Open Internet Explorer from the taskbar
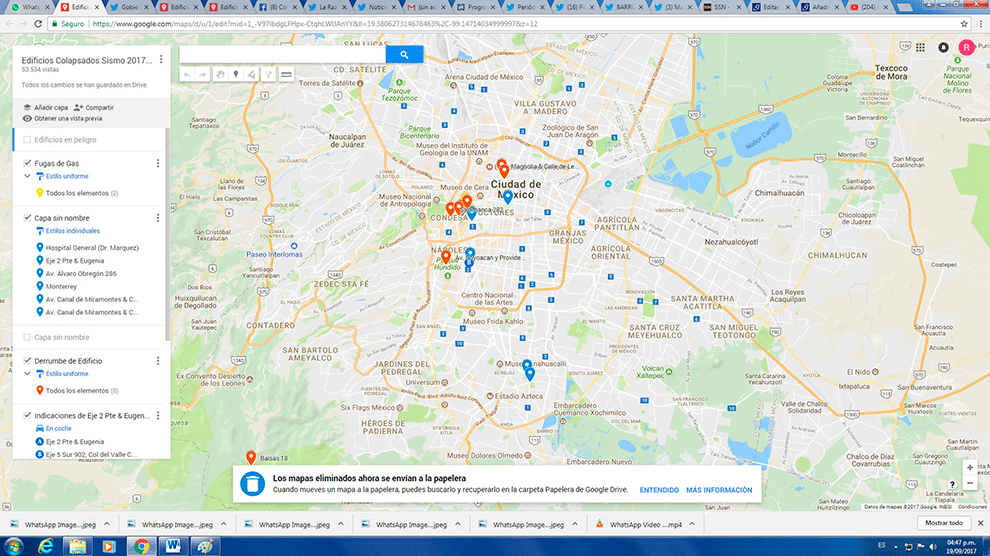The width and height of the screenshot is (990, 556). [45, 546]
